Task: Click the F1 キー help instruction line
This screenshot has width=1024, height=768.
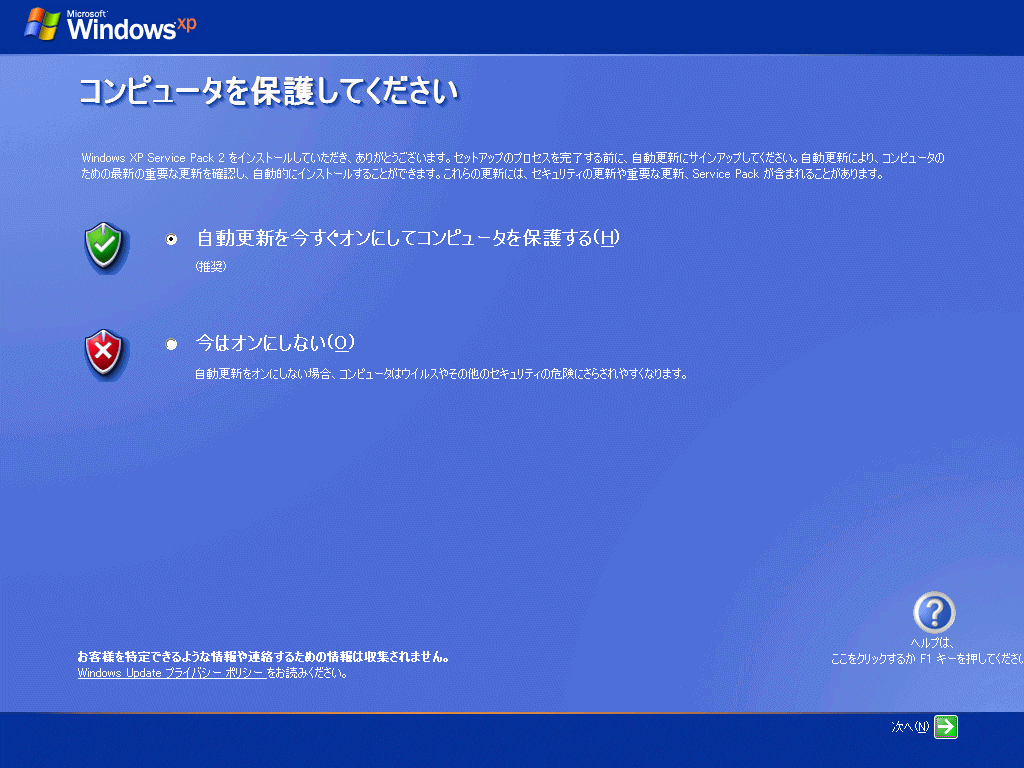Action: 927,658
